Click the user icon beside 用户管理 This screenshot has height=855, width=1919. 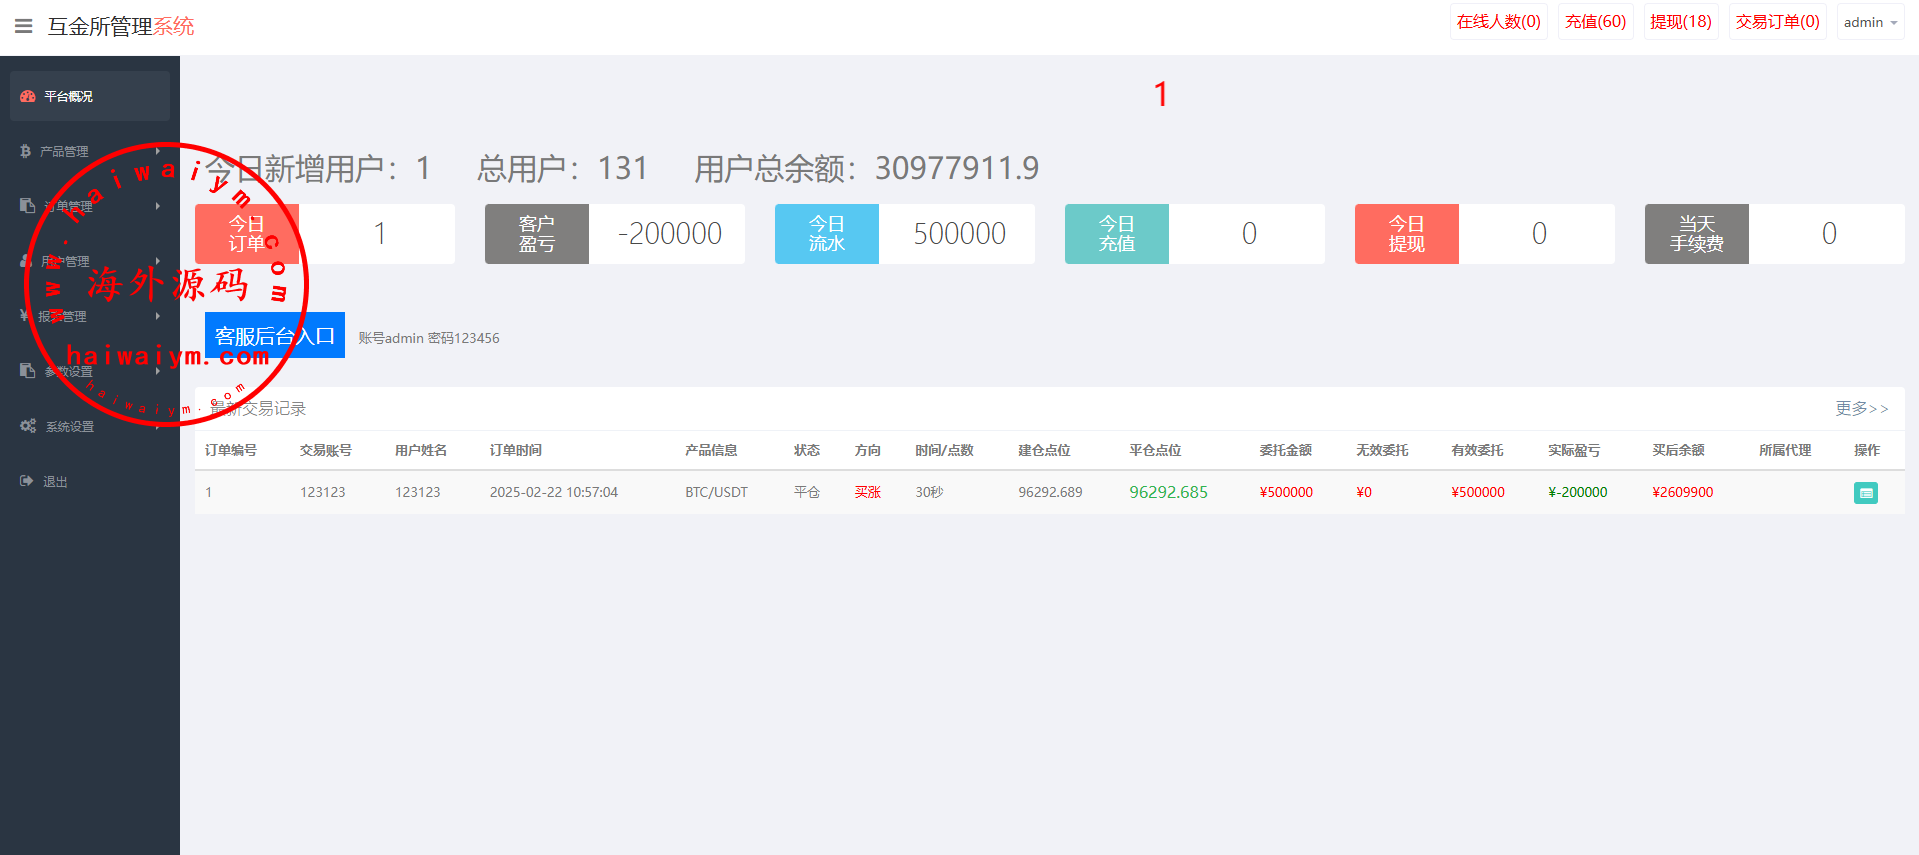26,261
